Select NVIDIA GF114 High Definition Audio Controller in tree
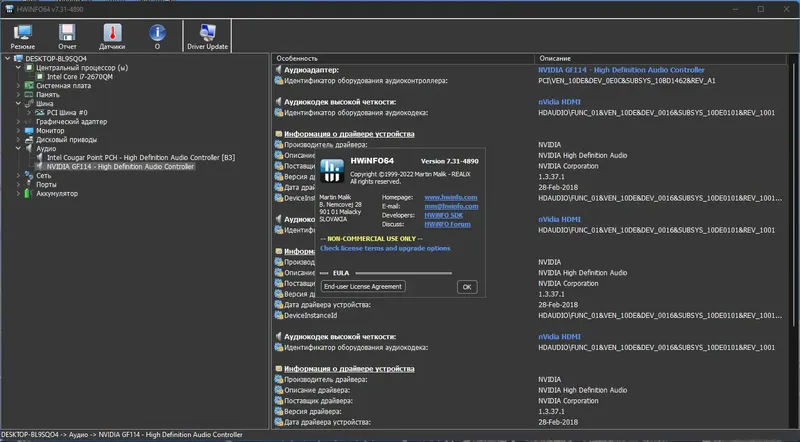 point(120,166)
